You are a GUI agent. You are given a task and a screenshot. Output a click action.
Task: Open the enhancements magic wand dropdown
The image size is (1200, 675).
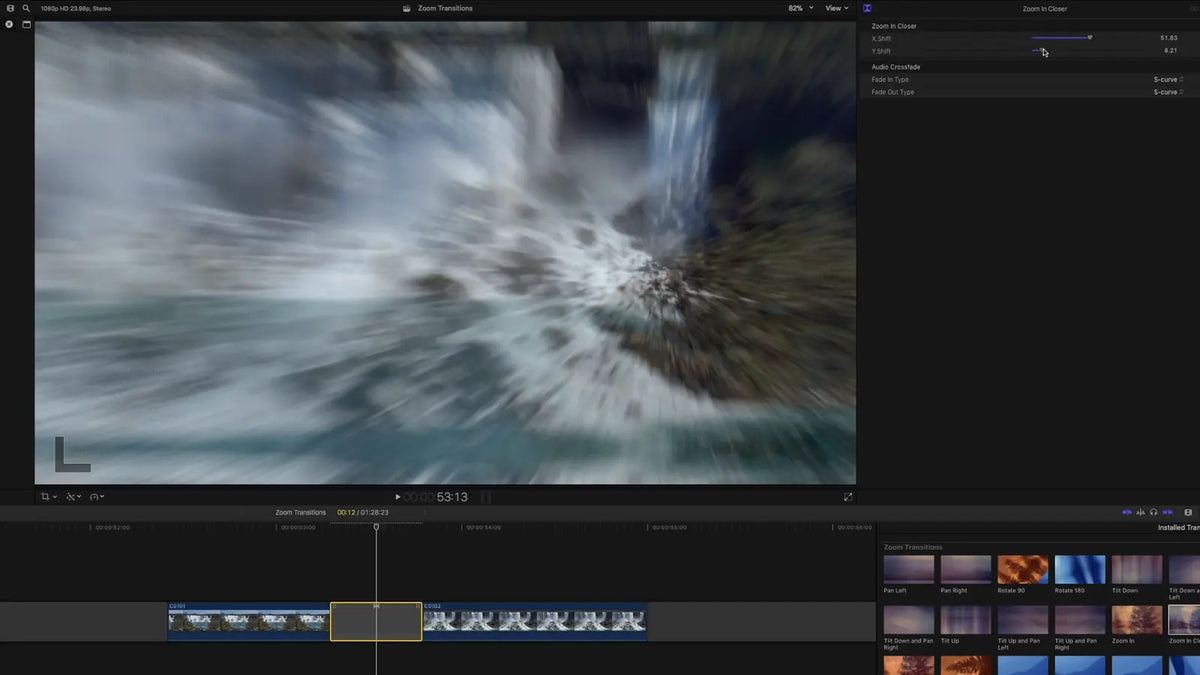click(75, 496)
